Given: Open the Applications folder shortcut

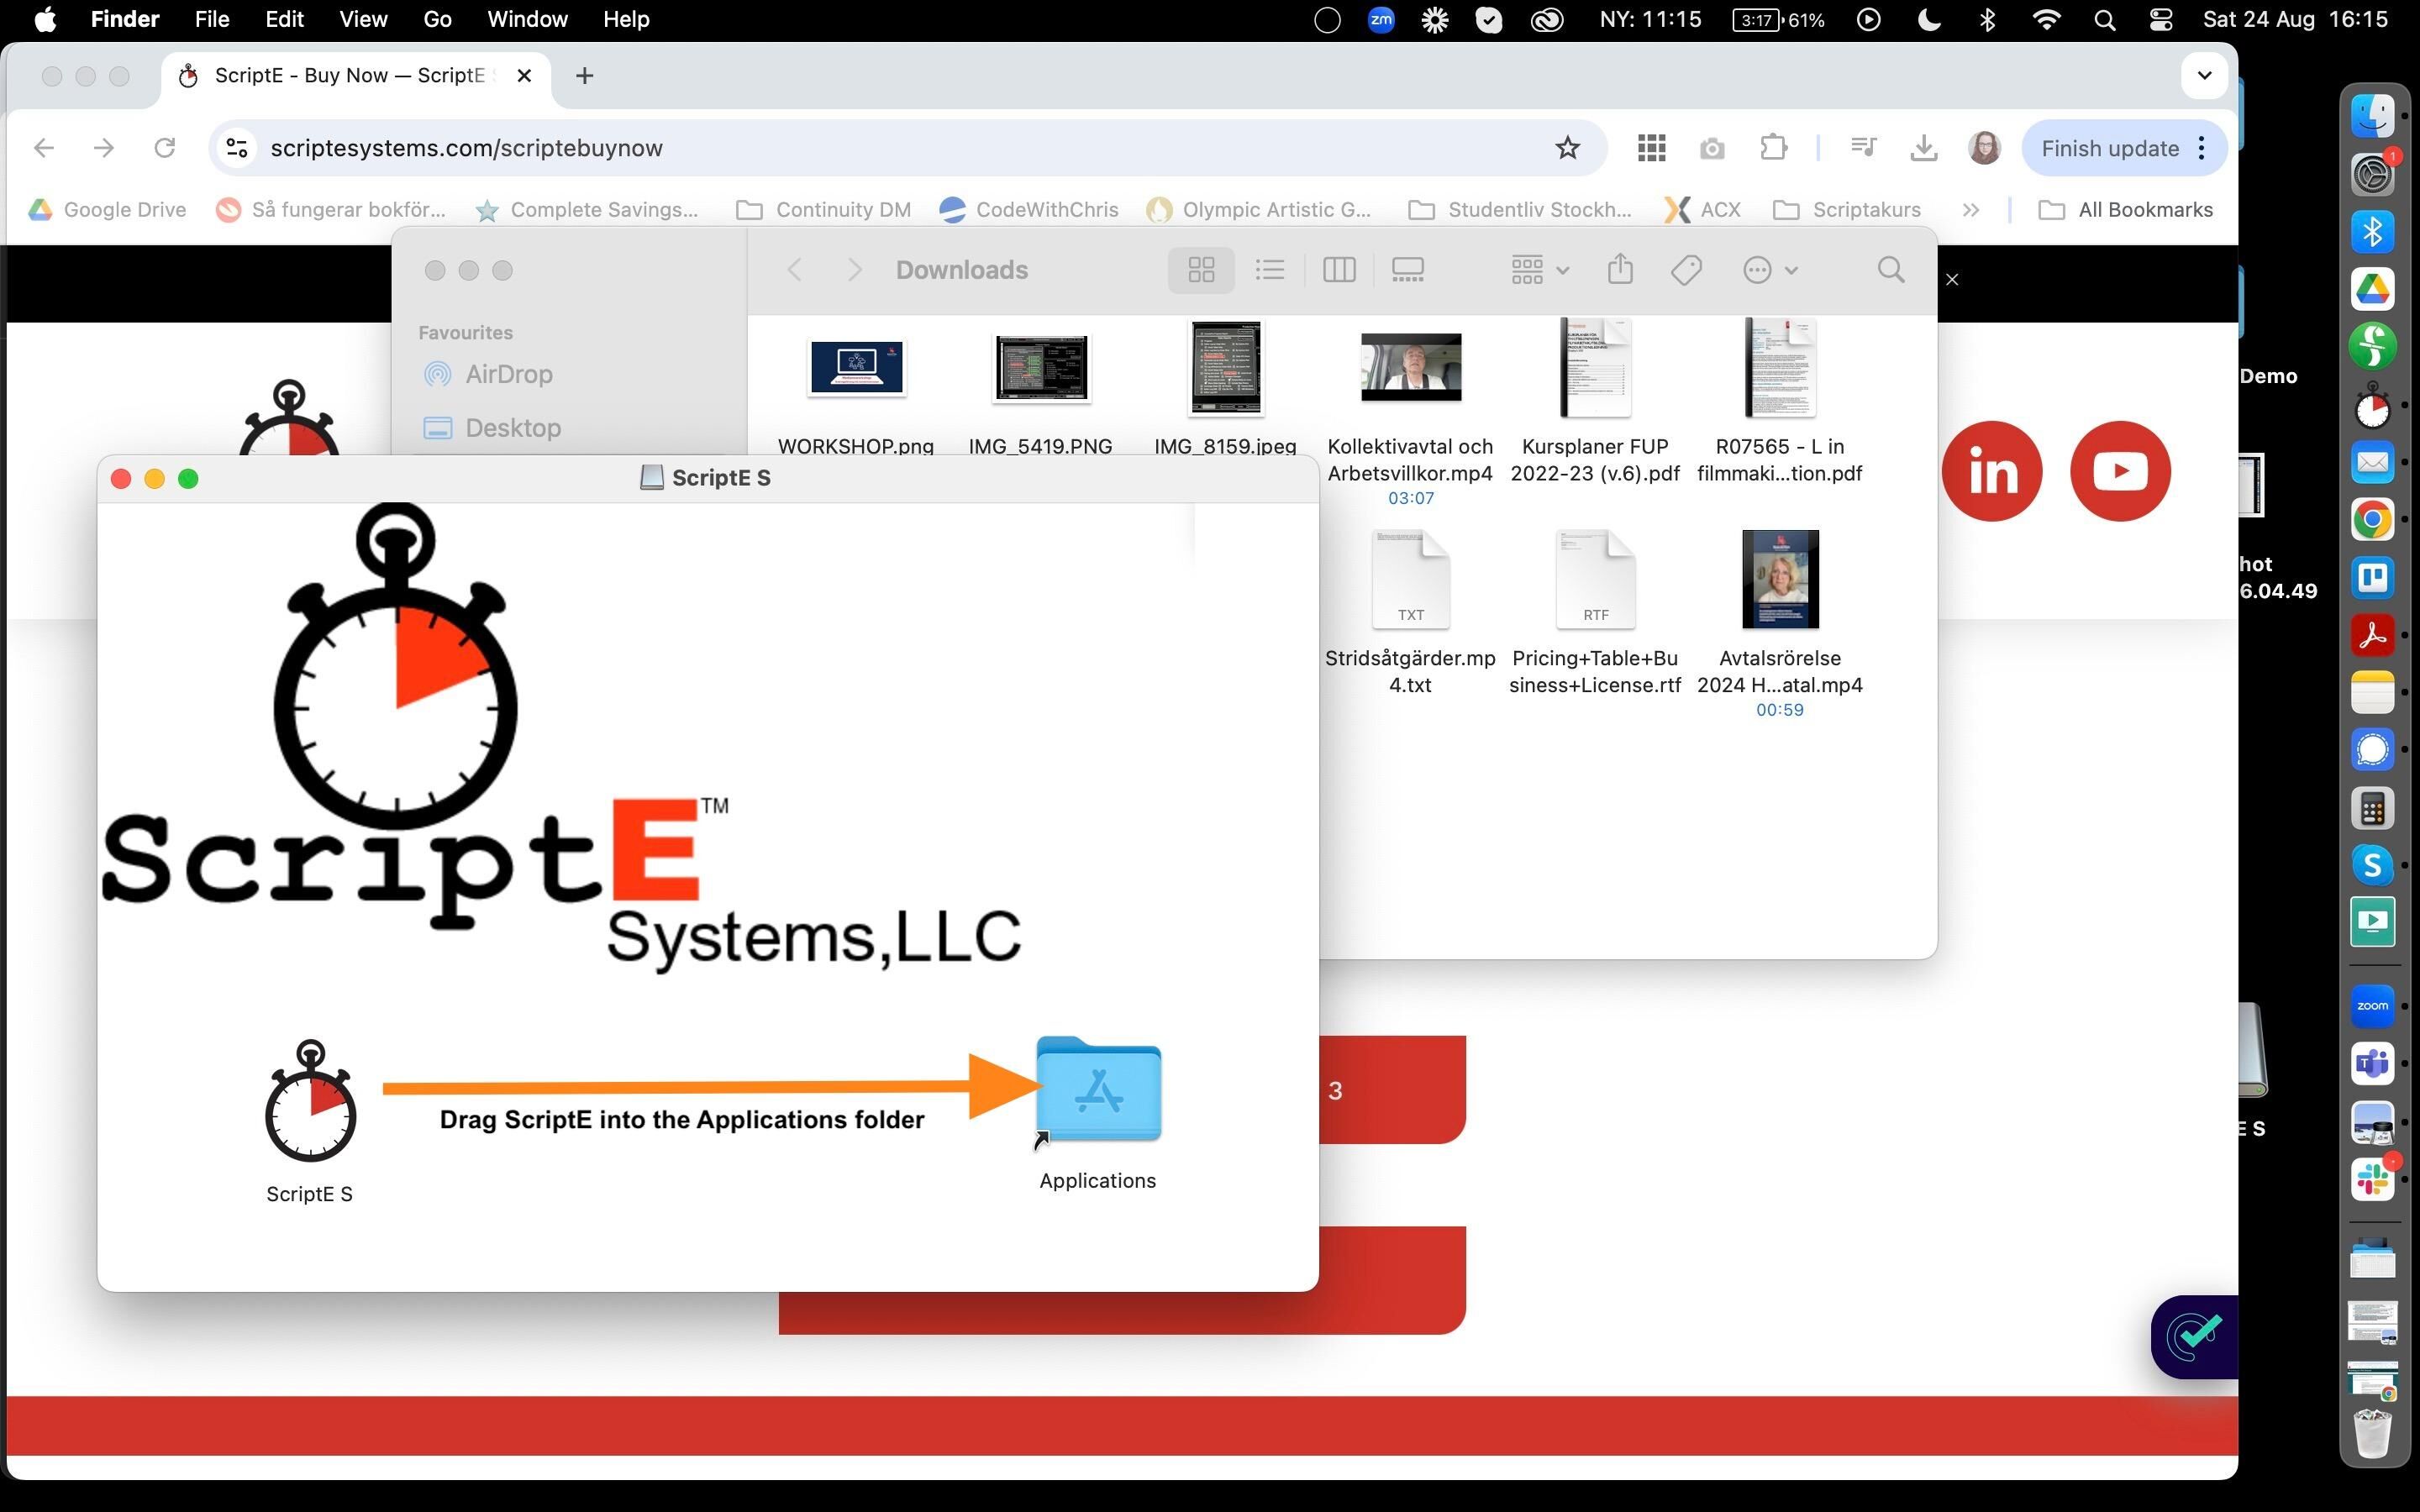Looking at the screenshot, I should pos(1098,1091).
